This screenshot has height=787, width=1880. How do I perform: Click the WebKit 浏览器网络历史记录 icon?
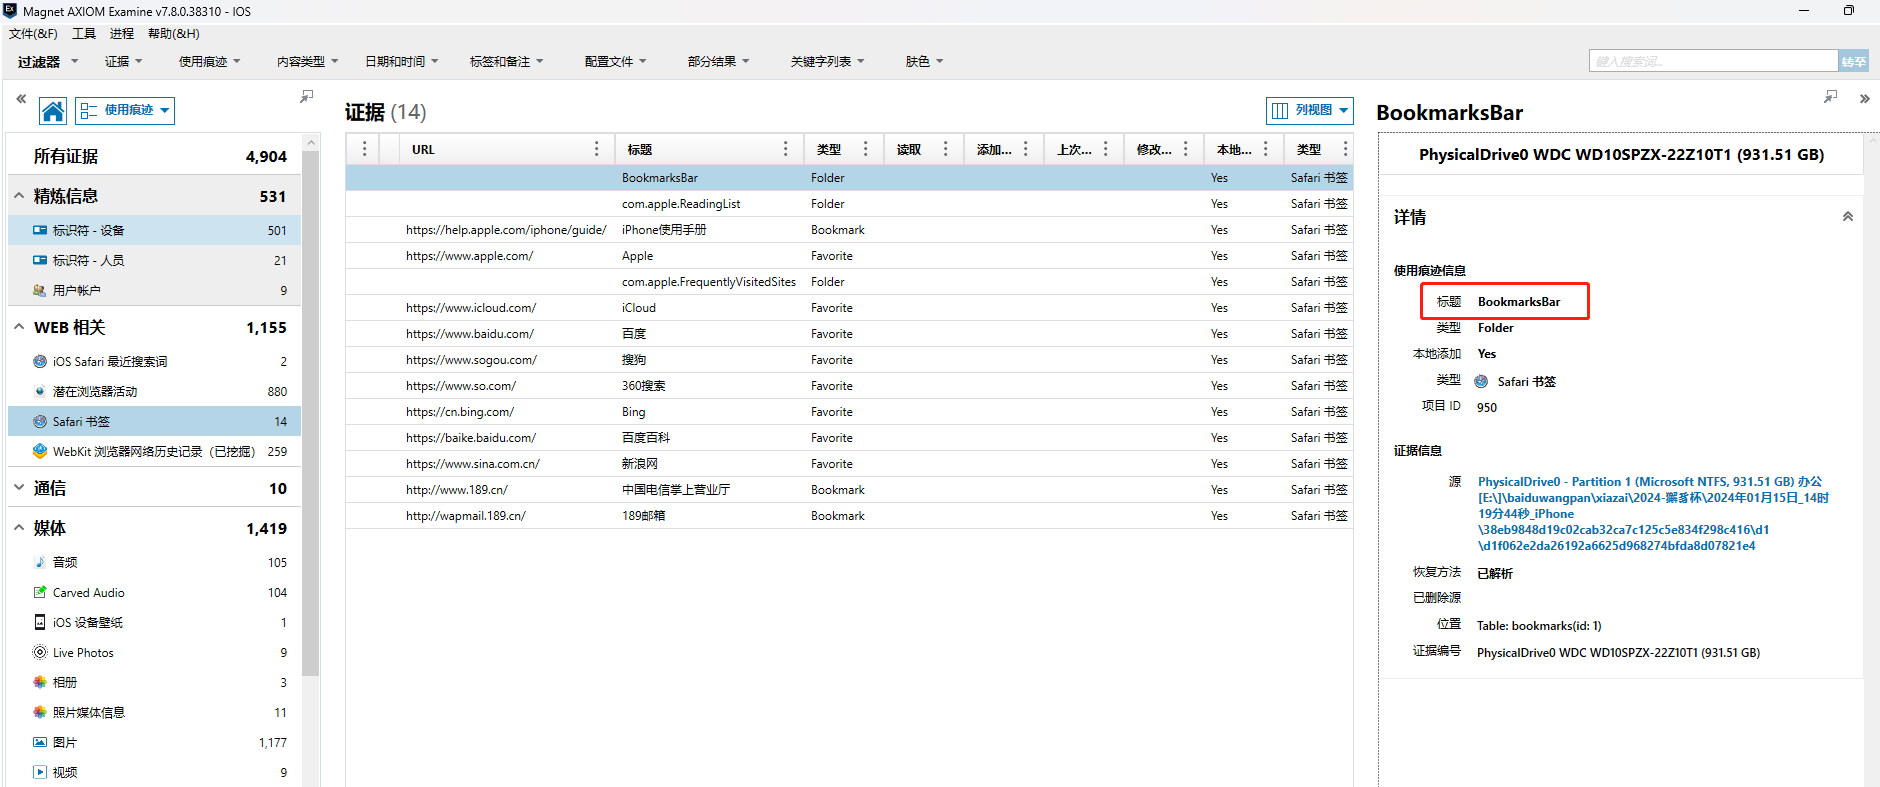point(40,451)
